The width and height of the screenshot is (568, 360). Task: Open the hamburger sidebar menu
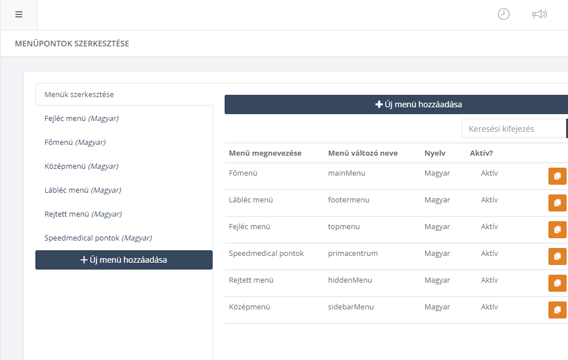tap(19, 14)
